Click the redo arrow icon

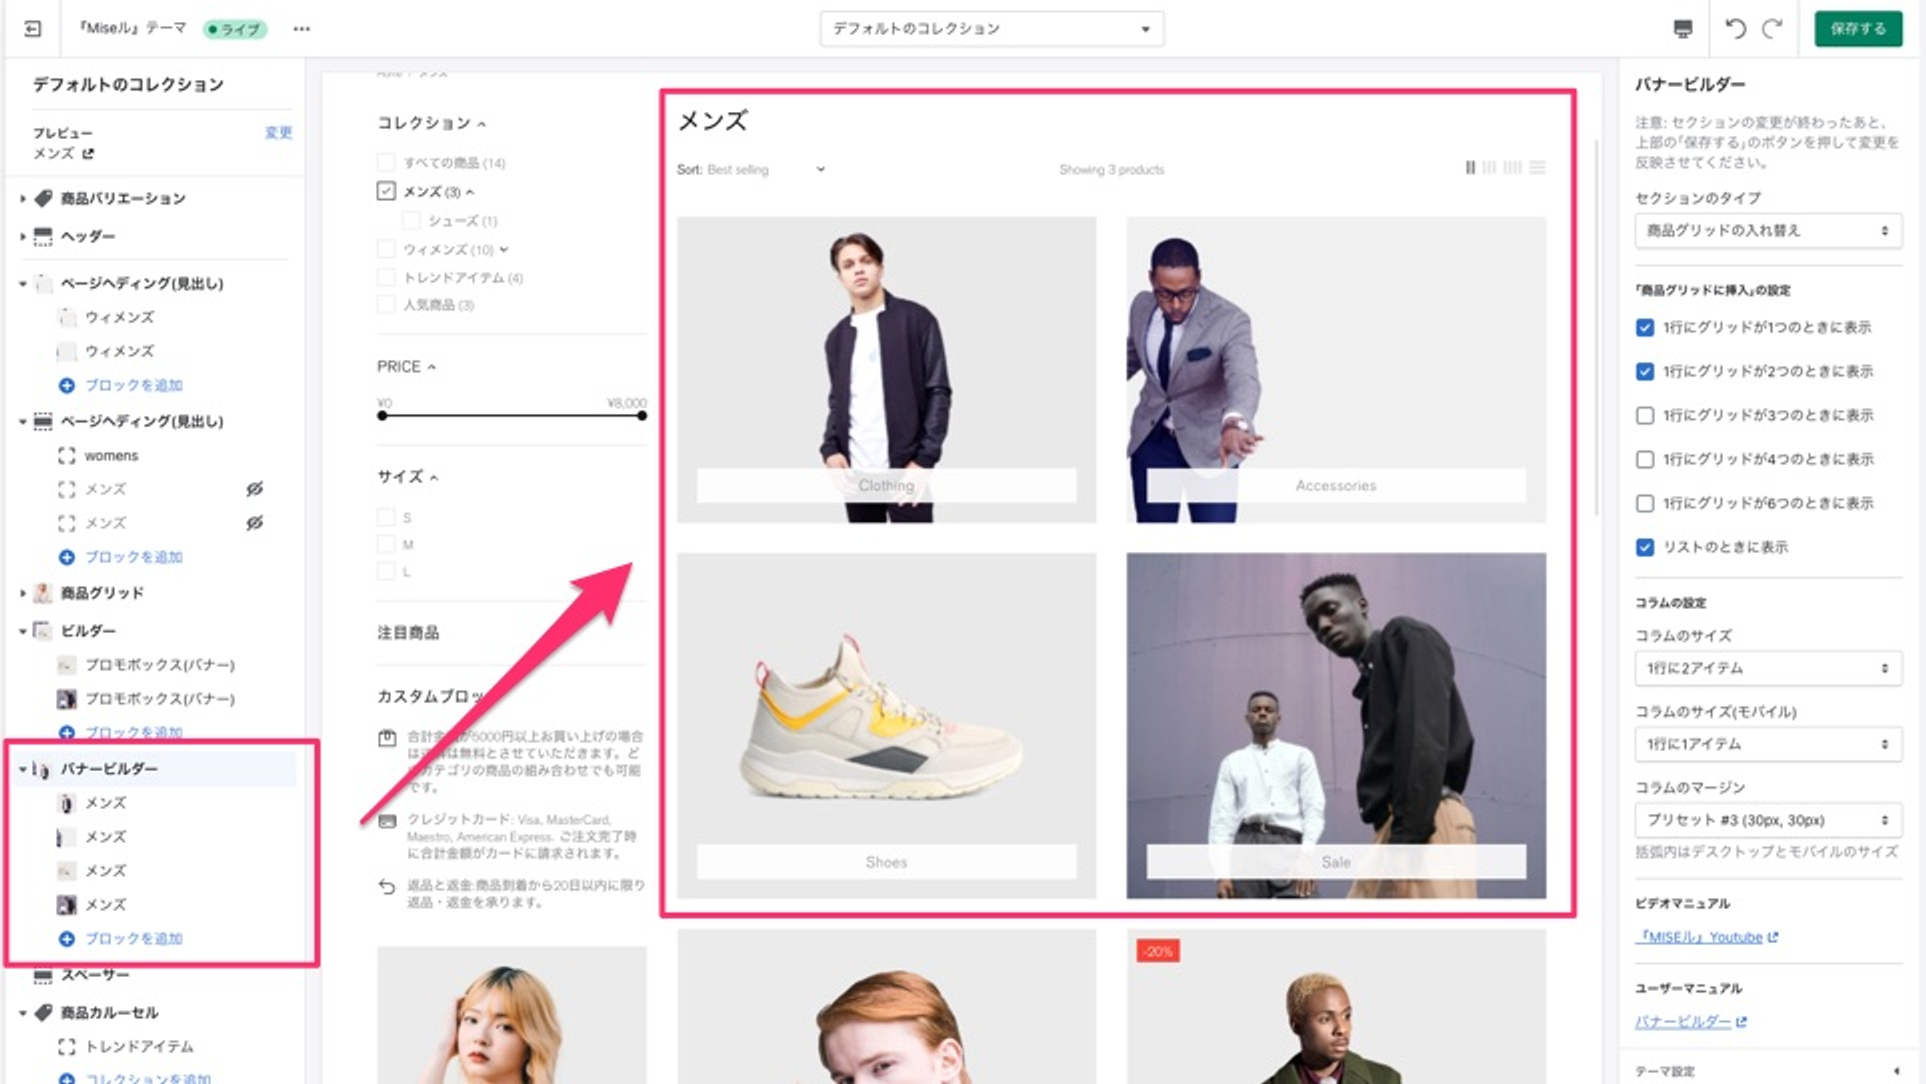click(x=1773, y=29)
